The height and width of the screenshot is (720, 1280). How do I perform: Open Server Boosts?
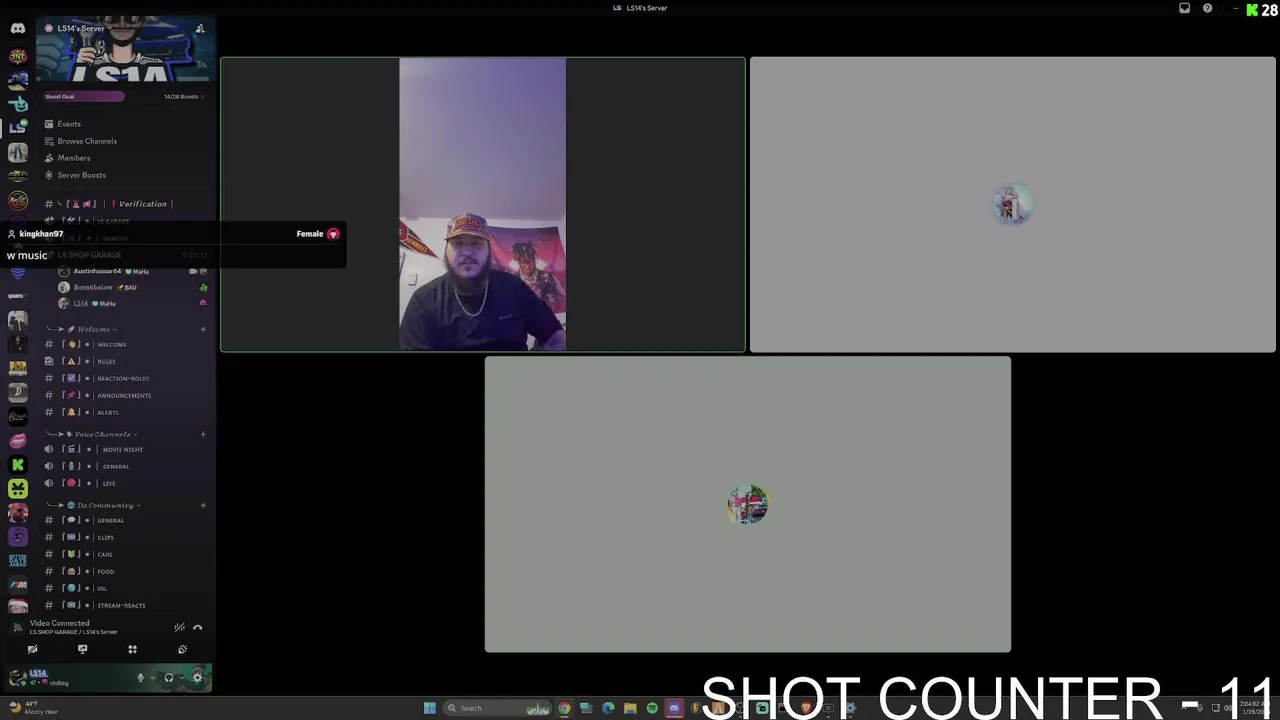click(x=123, y=175)
